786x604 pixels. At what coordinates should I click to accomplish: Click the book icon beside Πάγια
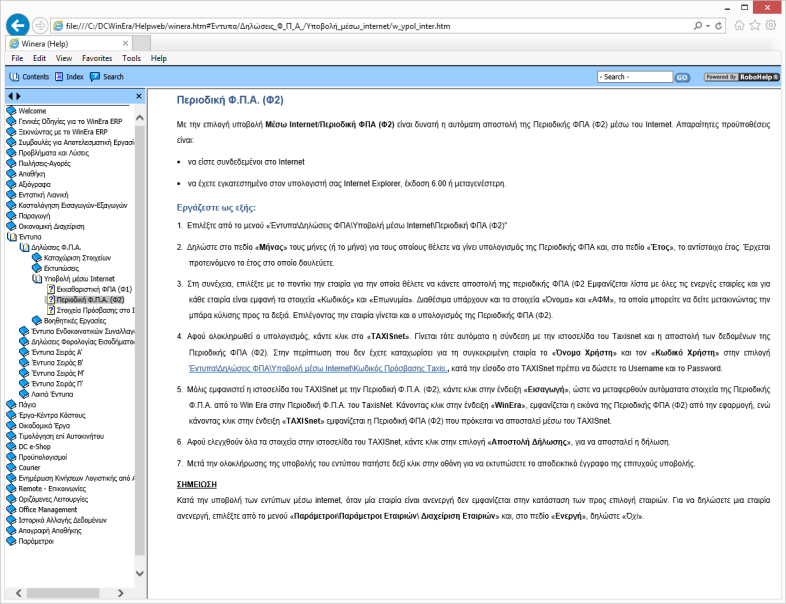[x=11, y=405]
